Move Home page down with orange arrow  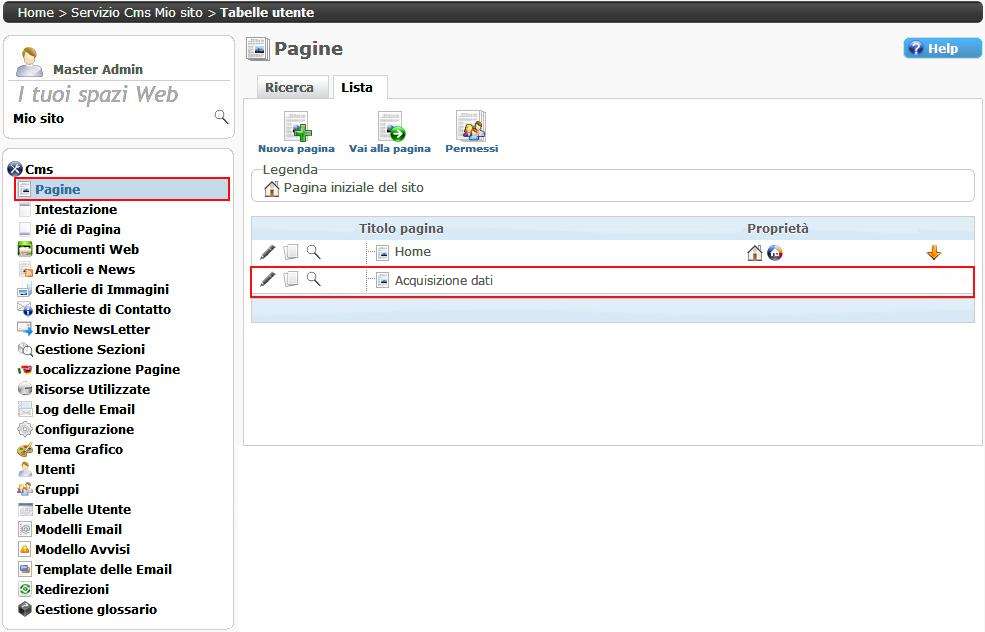pos(934,253)
